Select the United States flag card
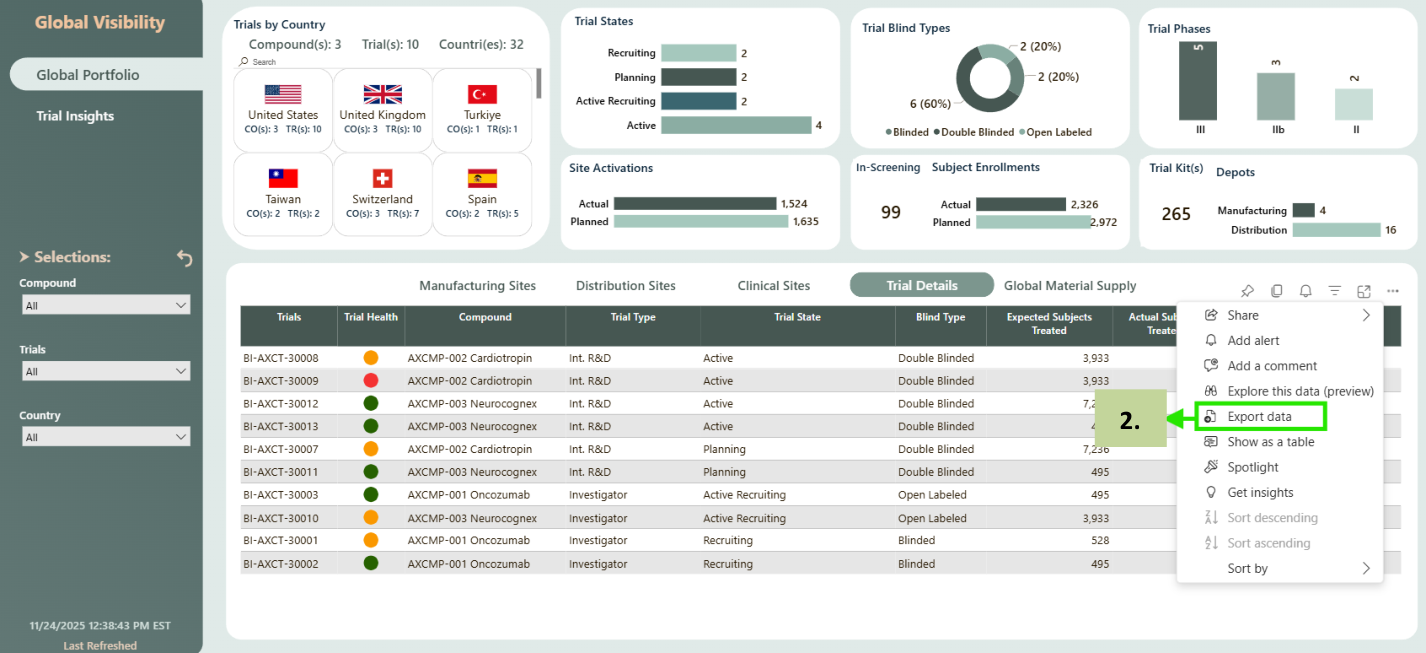The image size is (1426, 653). pyautogui.click(x=283, y=110)
